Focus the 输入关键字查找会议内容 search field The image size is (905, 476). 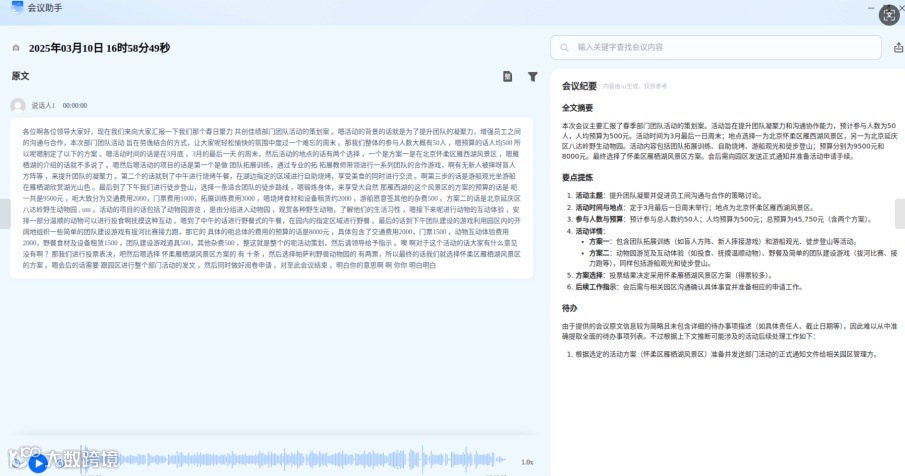(x=716, y=47)
